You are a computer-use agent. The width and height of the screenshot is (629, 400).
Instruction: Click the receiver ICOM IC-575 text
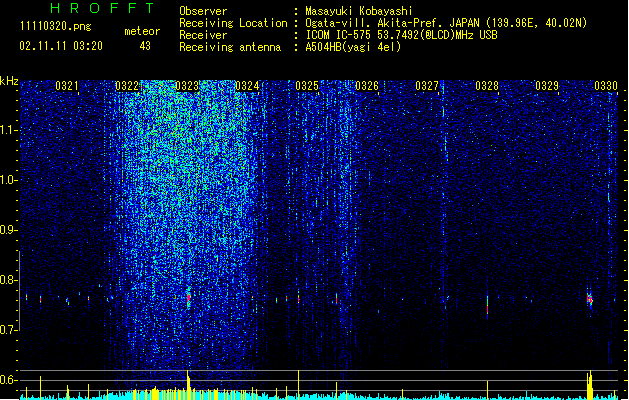402,35
